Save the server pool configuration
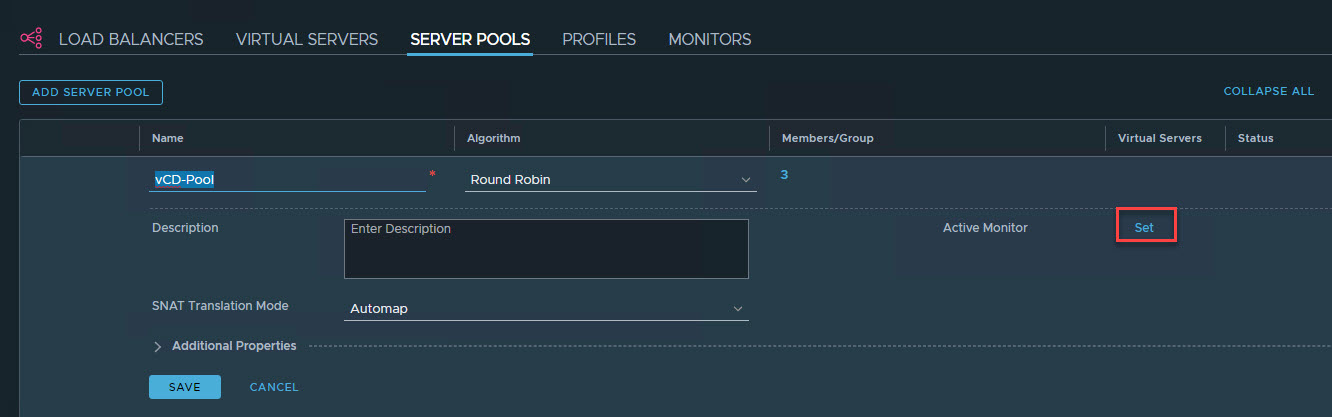Image resolution: width=1332 pixels, height=417 pixels. point(184,387)
